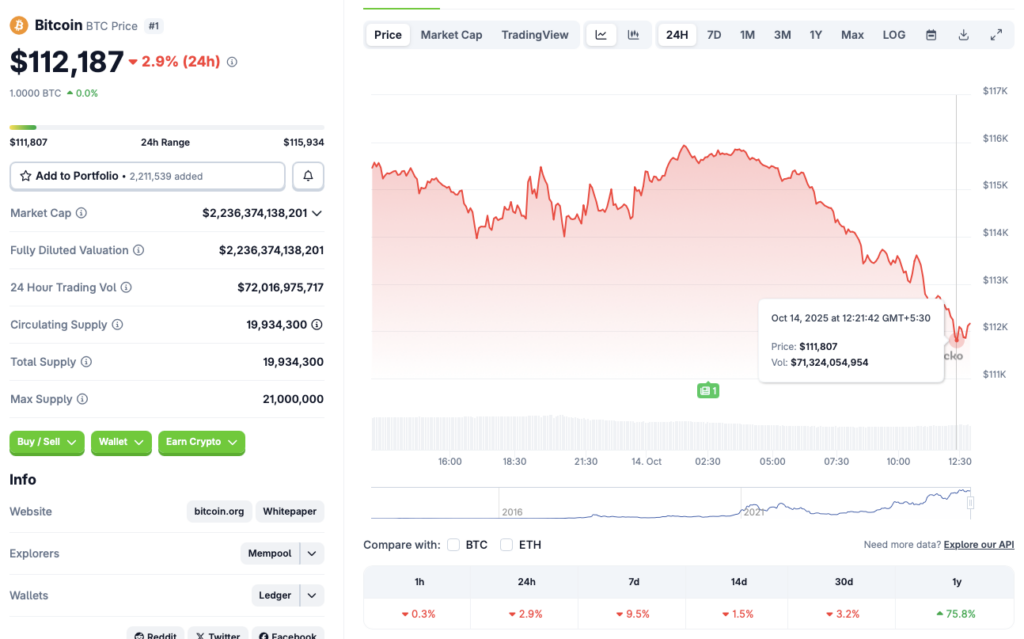Switch to candlestick chart view icon

(x=633, y=35)
